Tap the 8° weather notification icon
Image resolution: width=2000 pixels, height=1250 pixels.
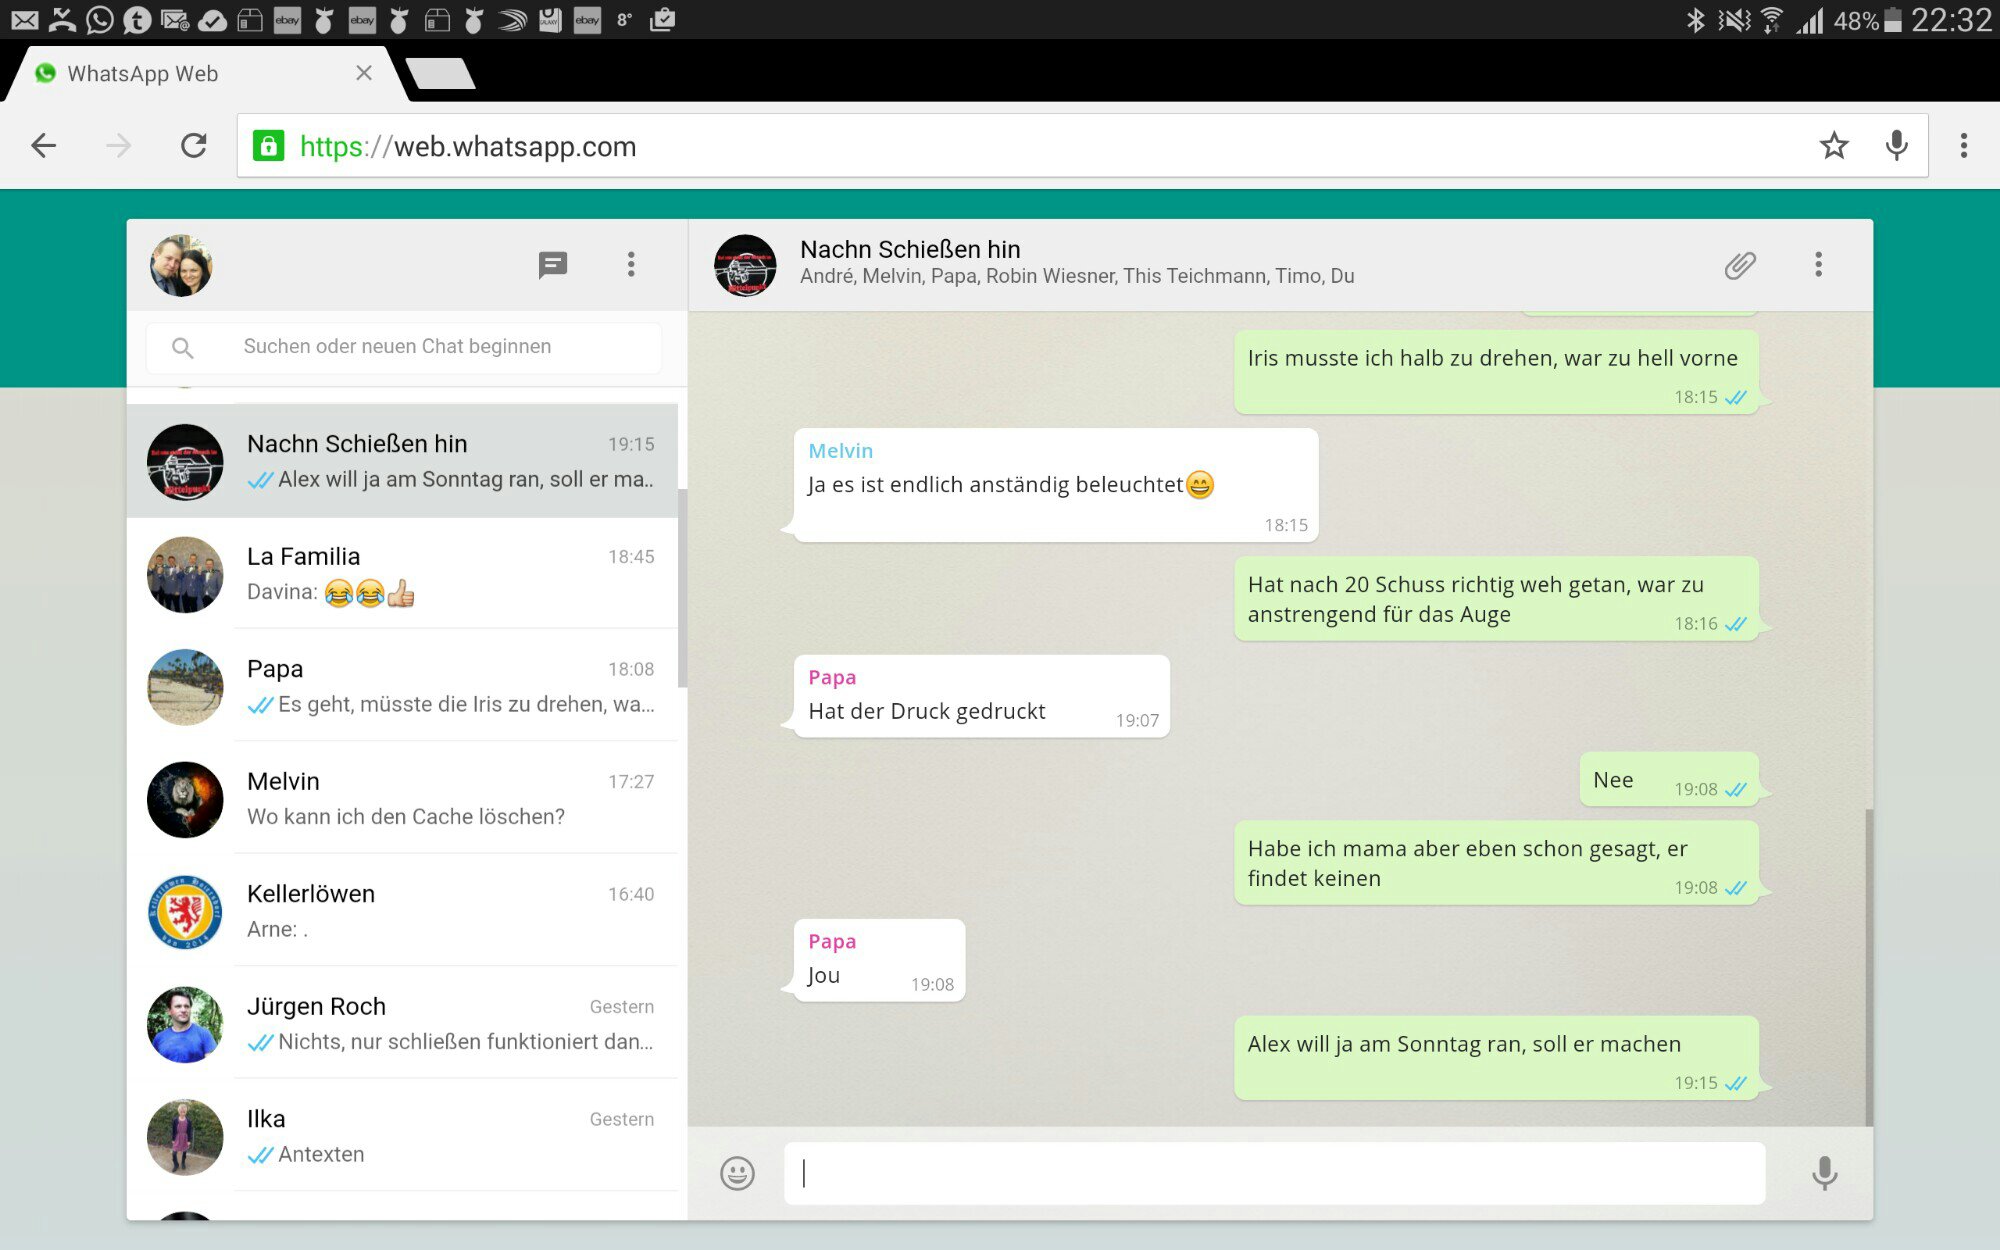click(624, 19)
